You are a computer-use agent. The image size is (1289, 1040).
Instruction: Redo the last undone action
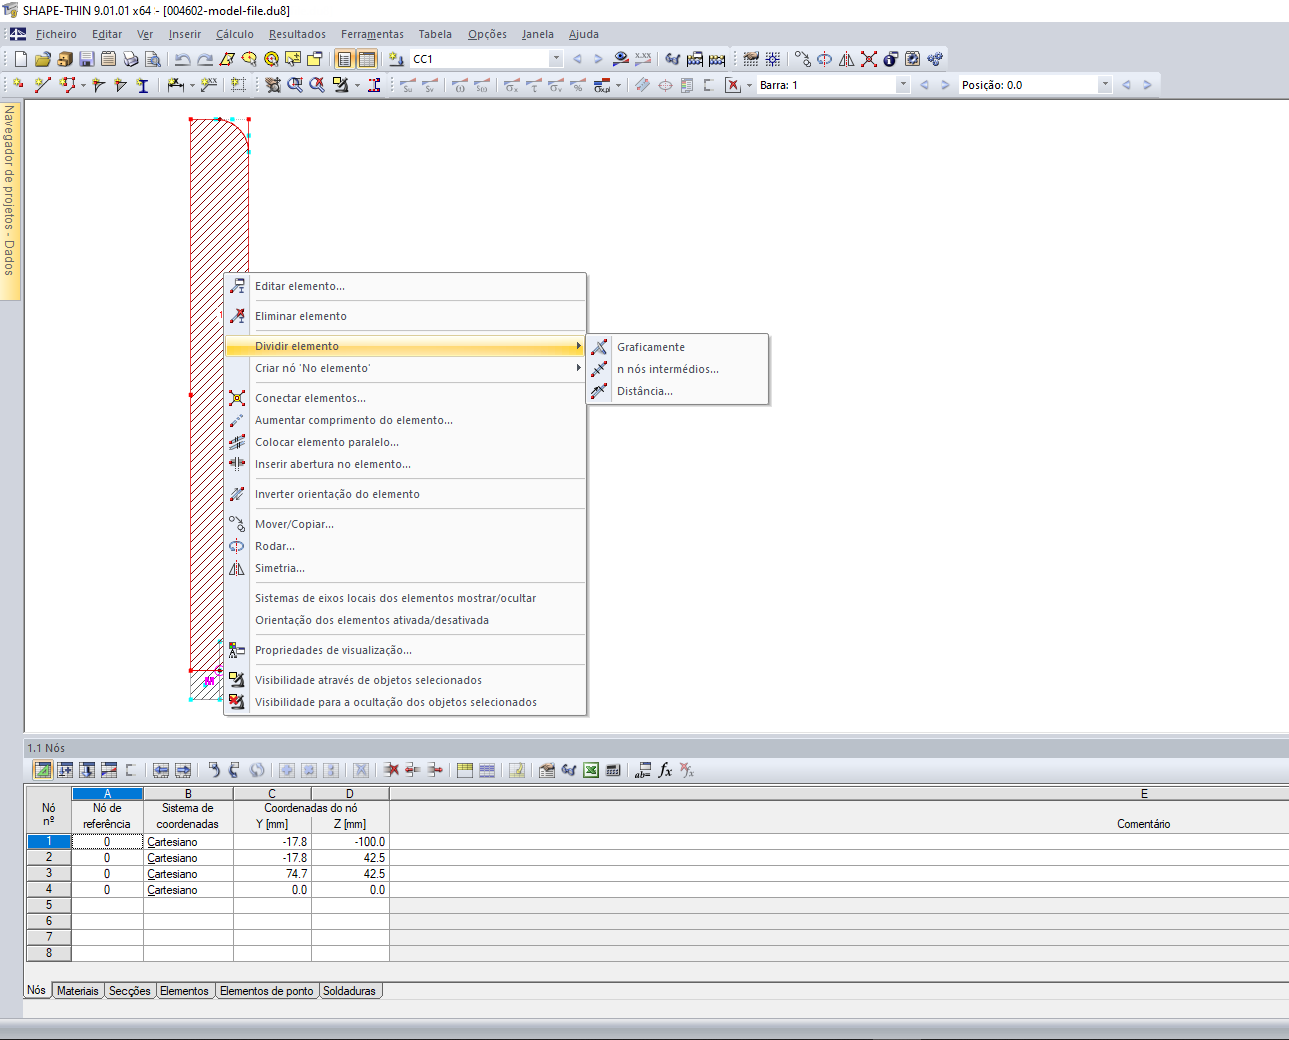coord(205,59)
